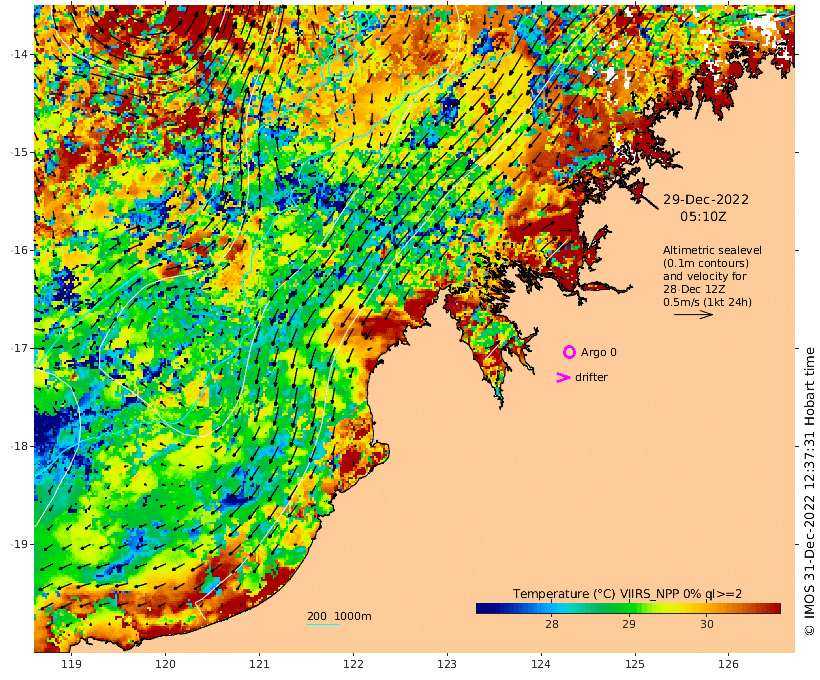Viewport: 820px width, 680px height.
Task: Click the 'Argo 0' legend label
Action: (598, 353)
